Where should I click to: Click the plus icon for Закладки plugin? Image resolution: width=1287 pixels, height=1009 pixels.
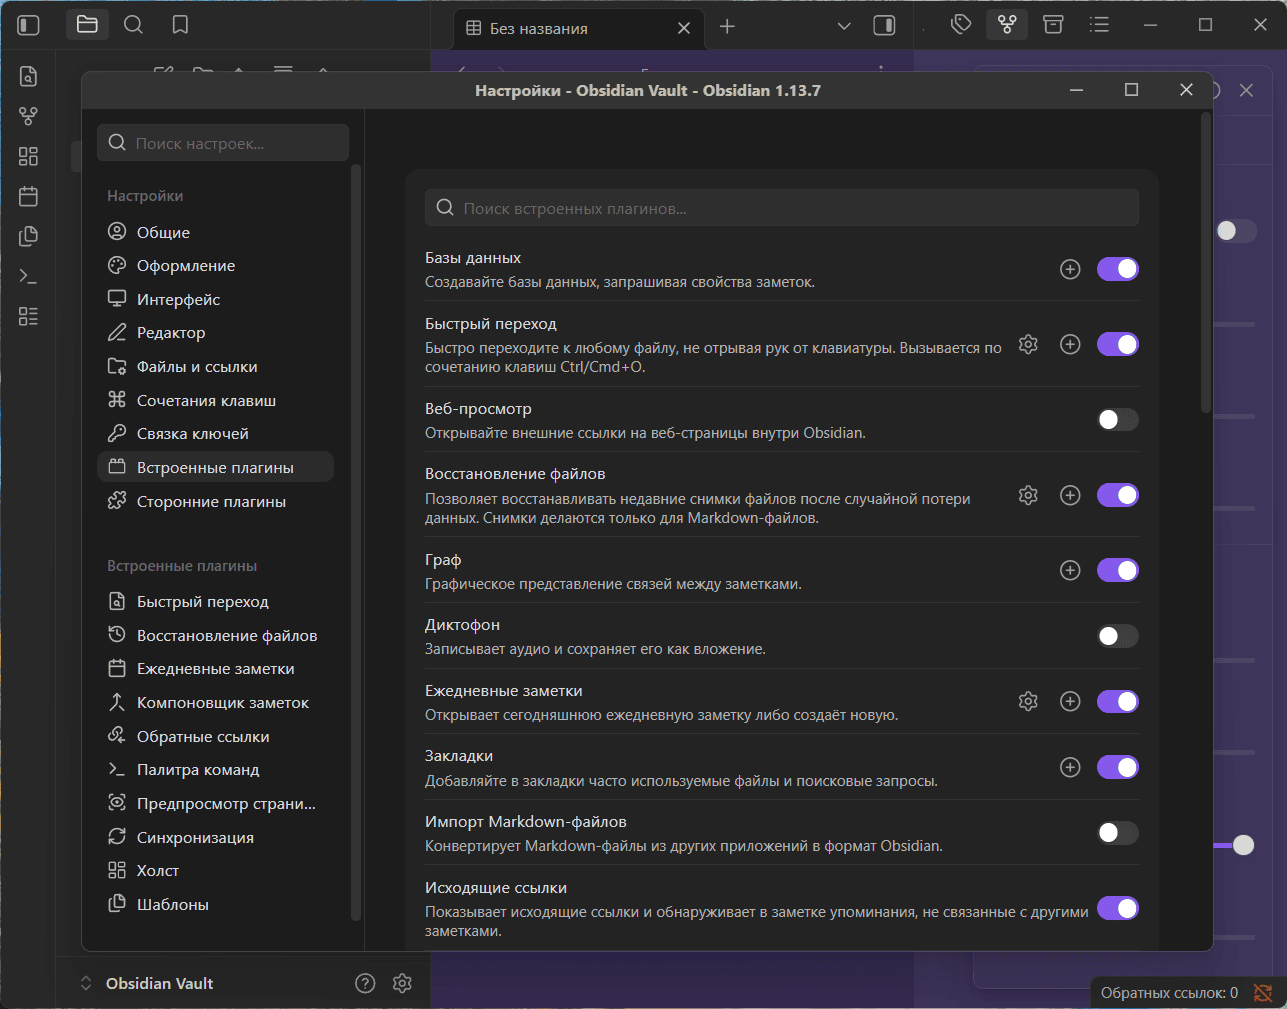(x=1070, y=767)
